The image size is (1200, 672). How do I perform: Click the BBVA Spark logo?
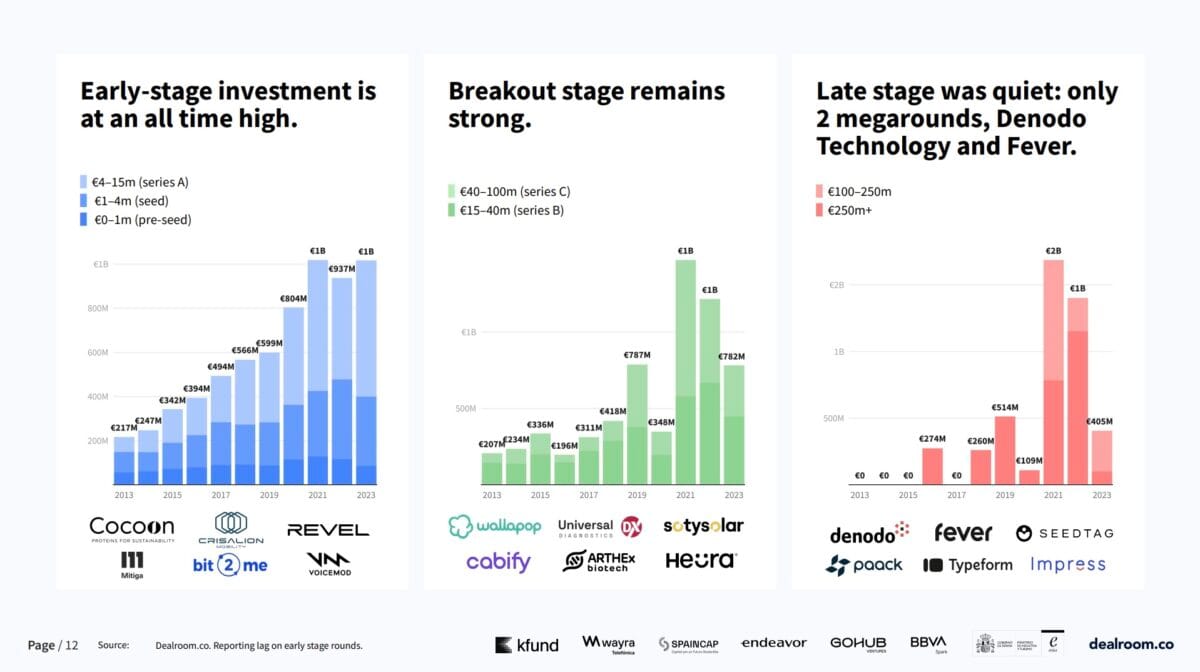(928, 644)
